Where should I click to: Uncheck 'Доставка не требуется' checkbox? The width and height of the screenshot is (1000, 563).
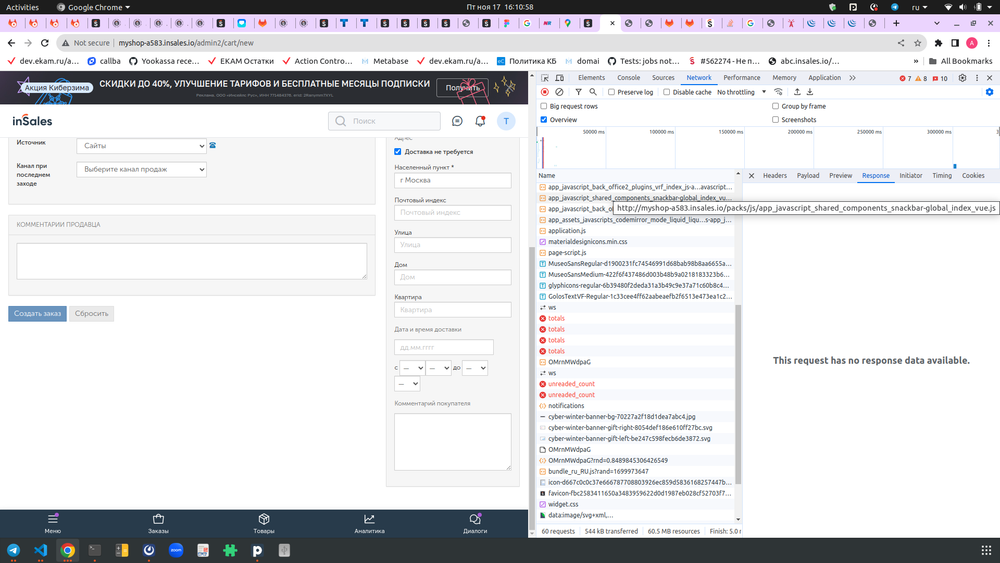pyautogui.click(x=398, y=151)
